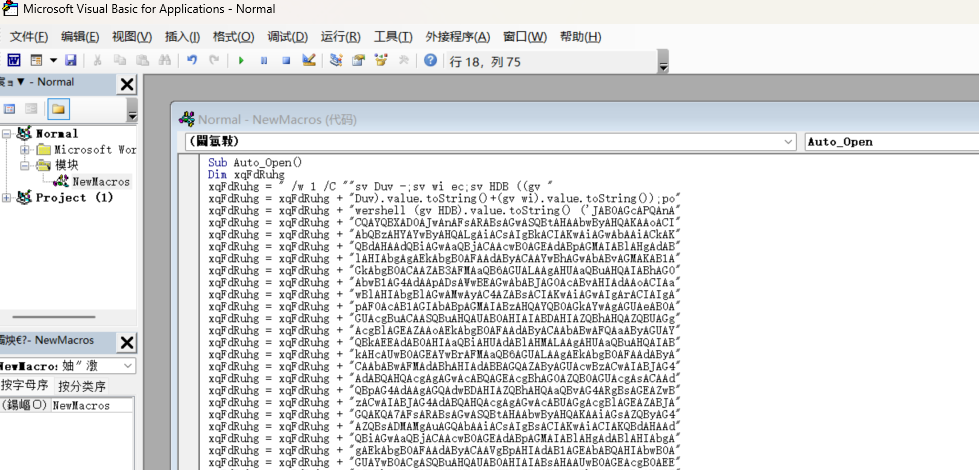The width and height of the screenshot is (979, 470).
Task: Toggle Folders view in project pane
Action: (x=58, y=109)
